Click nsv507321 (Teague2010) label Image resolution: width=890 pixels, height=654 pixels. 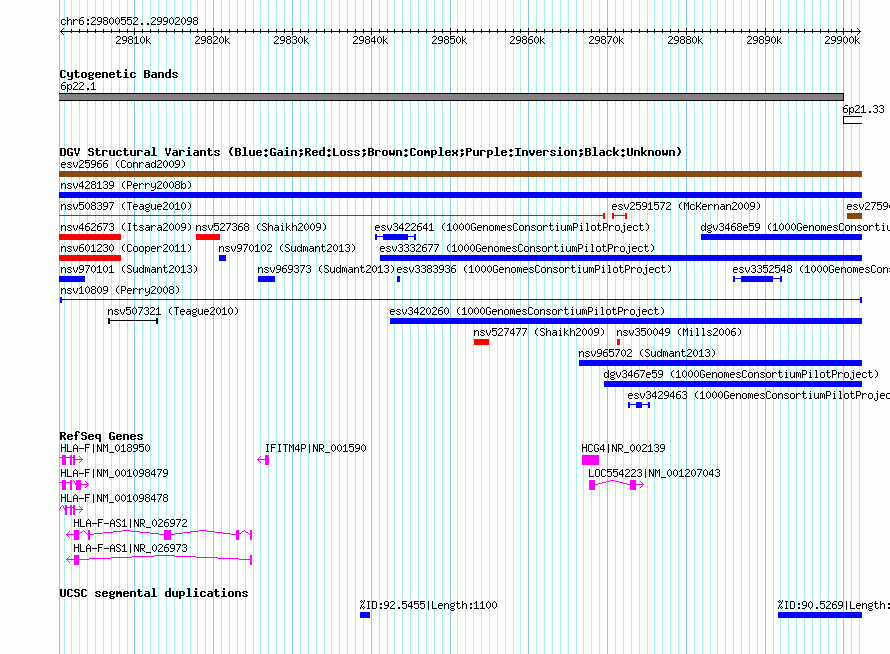pyautogui.click(x=173, y=311)
